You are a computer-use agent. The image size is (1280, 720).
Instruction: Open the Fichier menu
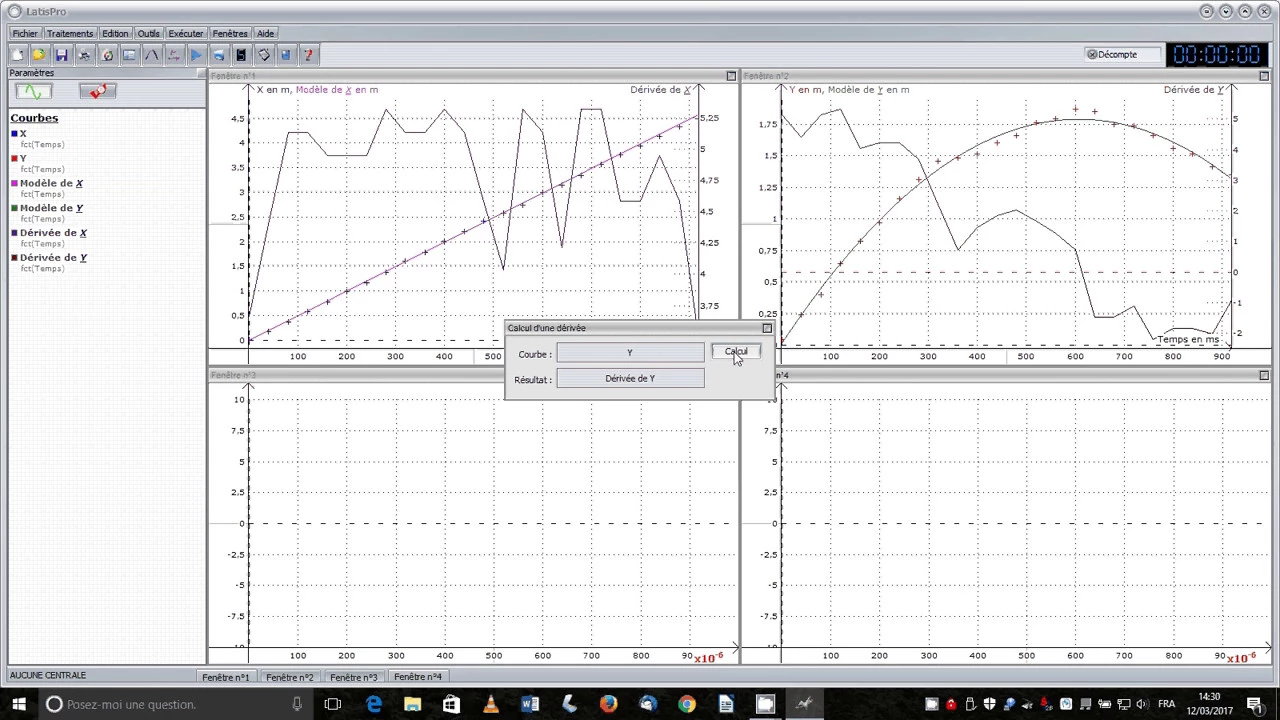click(x=25, y=33)
